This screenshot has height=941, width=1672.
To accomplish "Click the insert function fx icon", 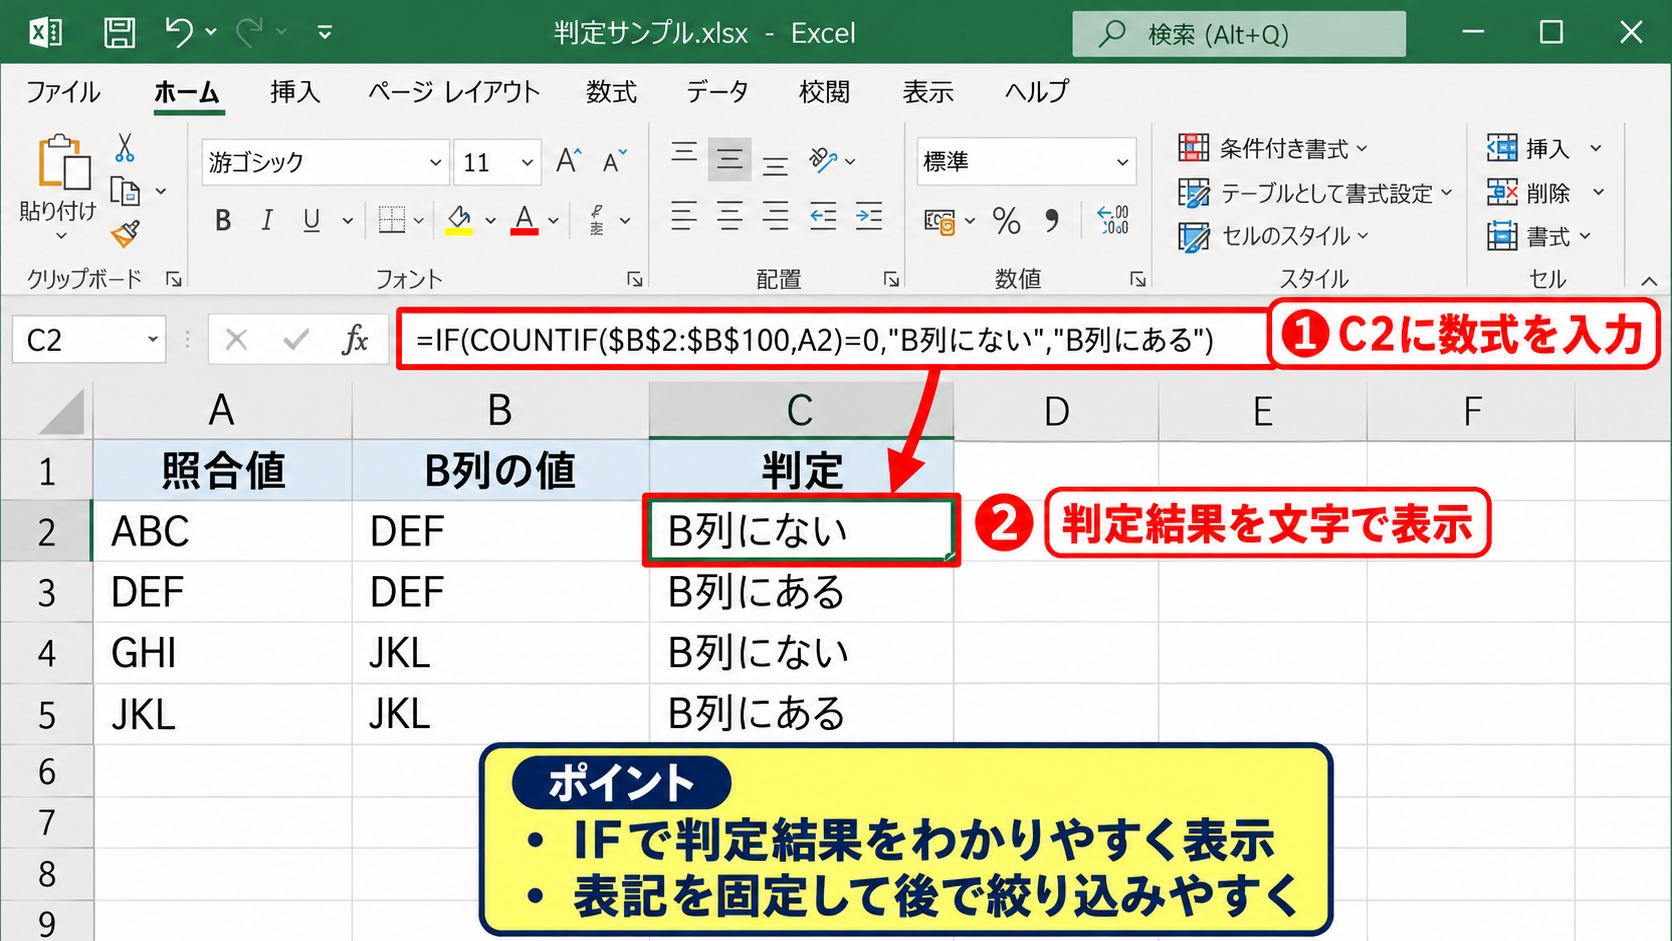I will (x=355, y=340).
